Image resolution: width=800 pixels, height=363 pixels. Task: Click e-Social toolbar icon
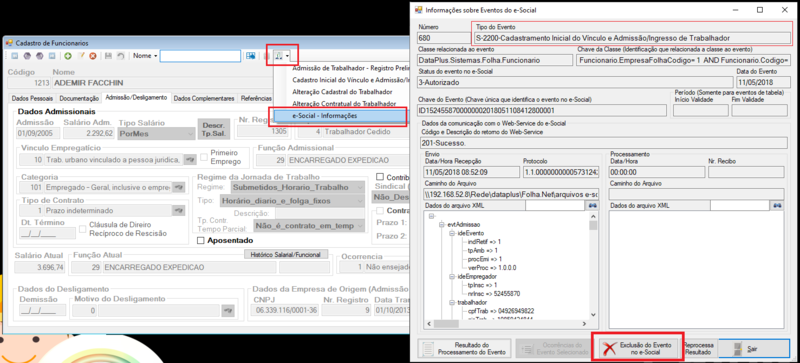279,56
